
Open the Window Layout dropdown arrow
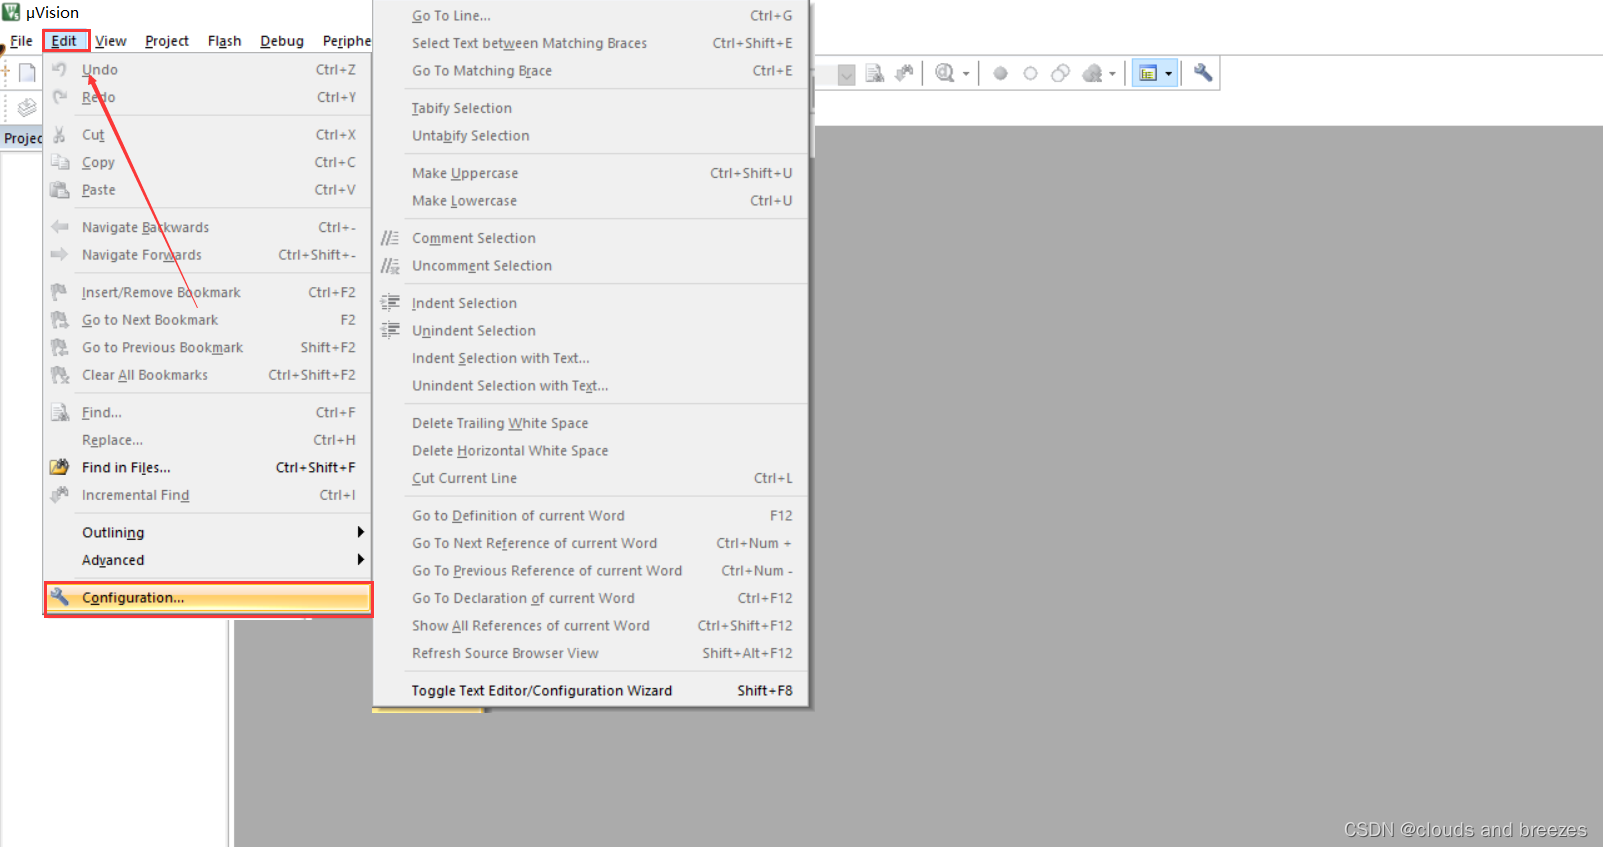[x=1168, y=73]
